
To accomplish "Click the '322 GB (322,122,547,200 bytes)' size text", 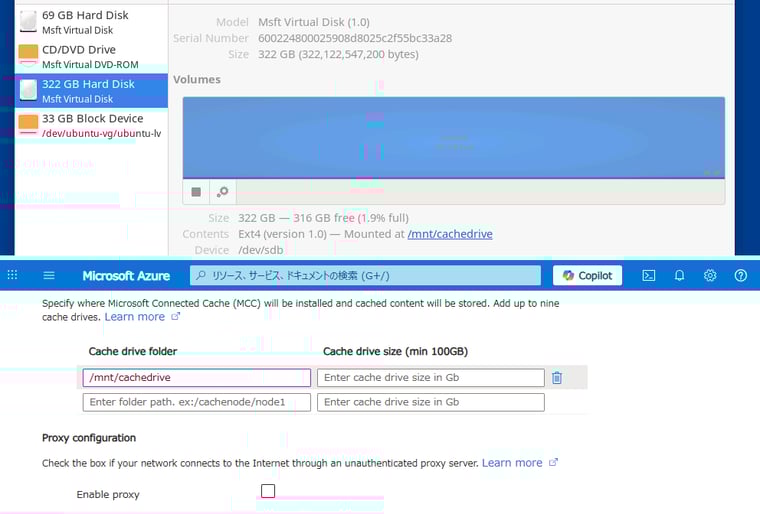I will [338, 54].
